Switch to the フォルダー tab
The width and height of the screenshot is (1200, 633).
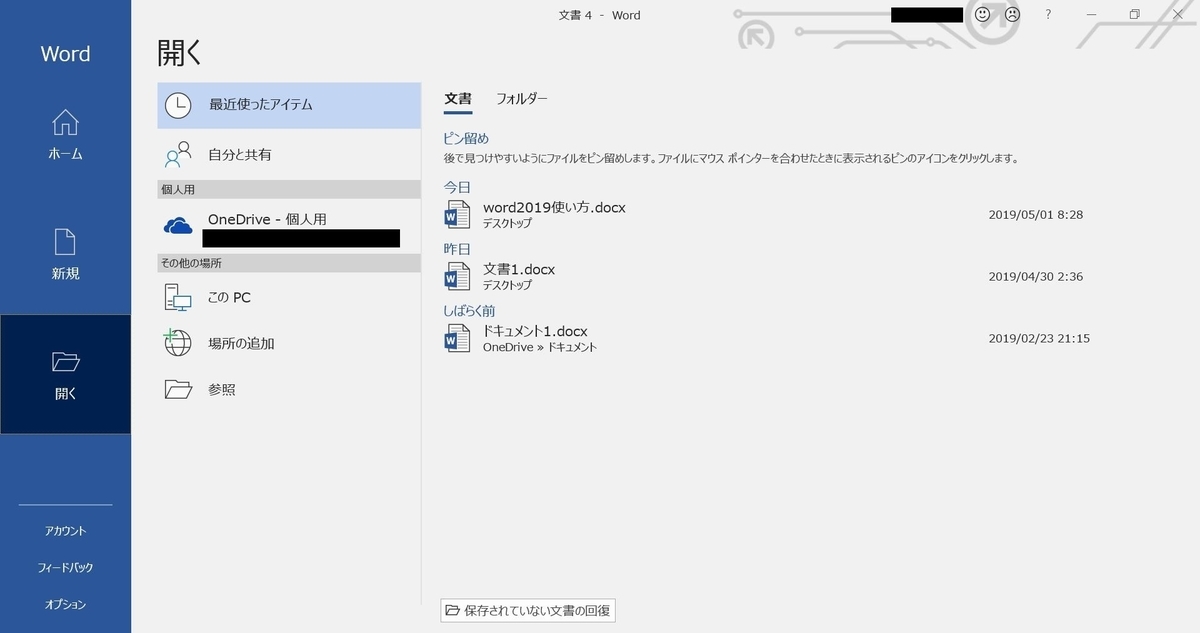click(522, 99)
